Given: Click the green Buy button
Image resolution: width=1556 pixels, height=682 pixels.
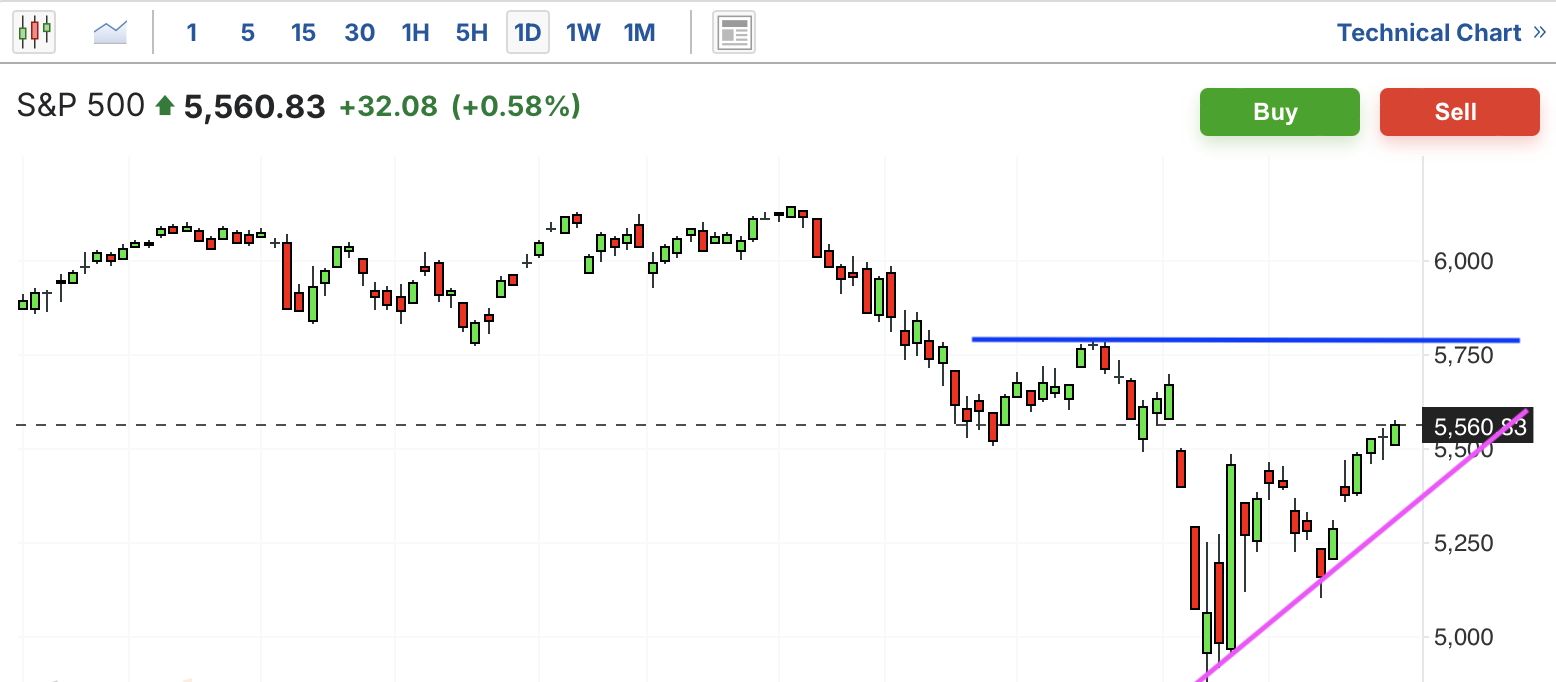Looking at the screenshot, I should [1279, 112].
